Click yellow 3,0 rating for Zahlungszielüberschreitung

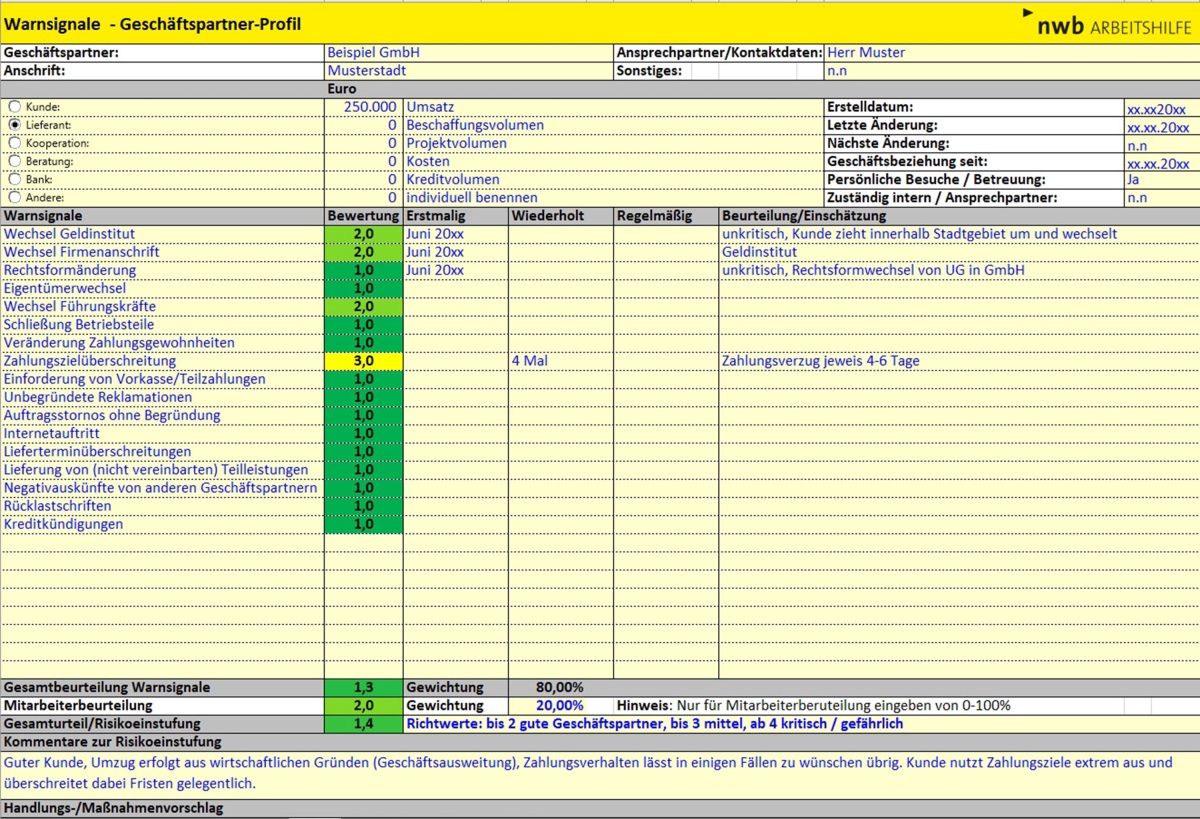(x=364, y=361)
